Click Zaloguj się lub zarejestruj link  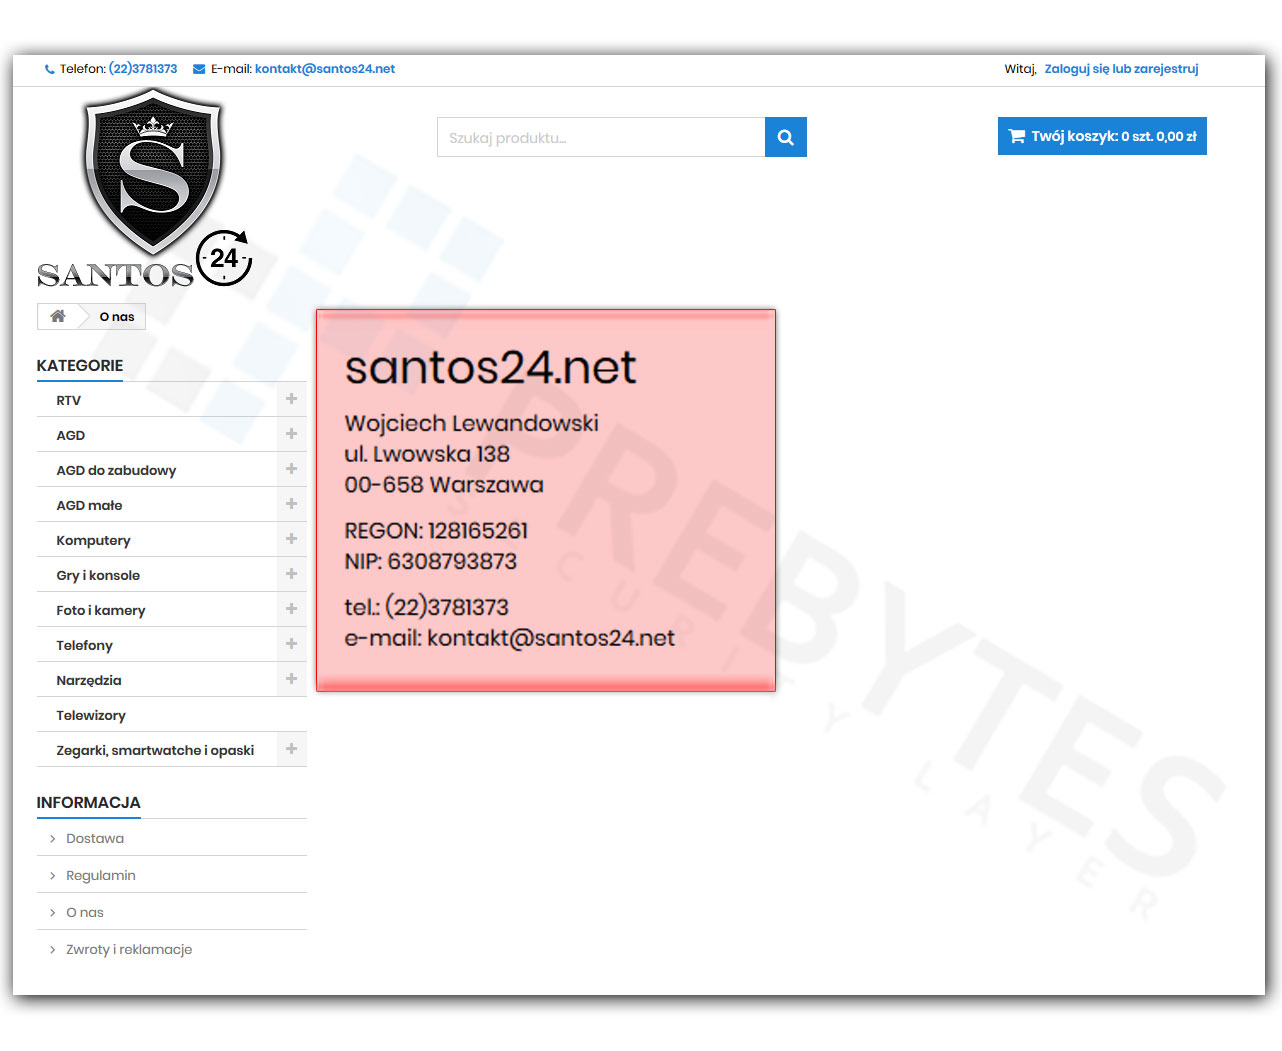pos(1121,69)
